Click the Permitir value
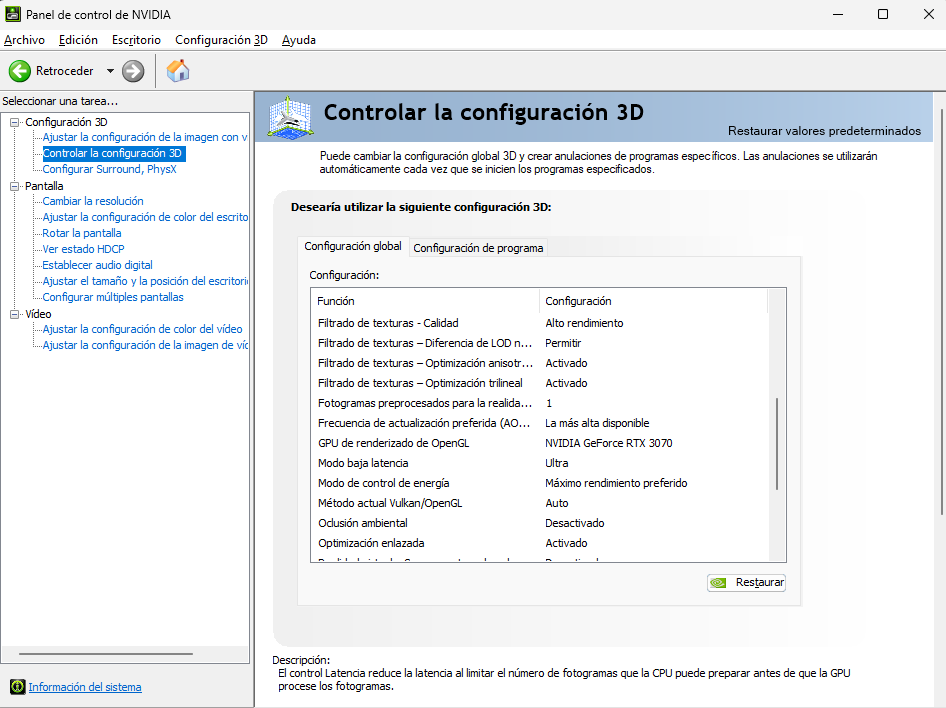The image size is (946, 708). point(563,343)
